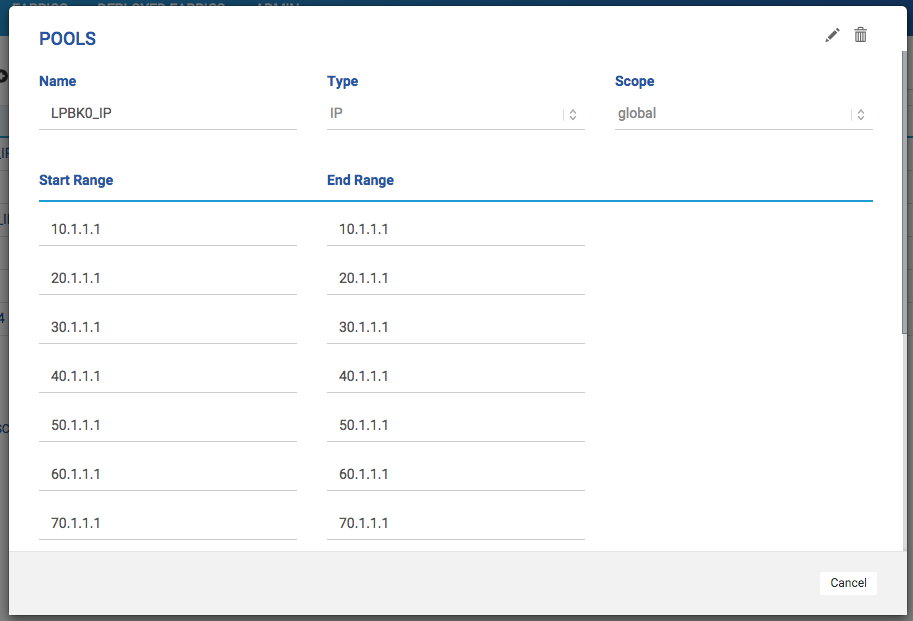913x621 pixels.
Task: Select the End Range field with 10.1.1.1
Action: pyautogui.click(x=455, y=229)
